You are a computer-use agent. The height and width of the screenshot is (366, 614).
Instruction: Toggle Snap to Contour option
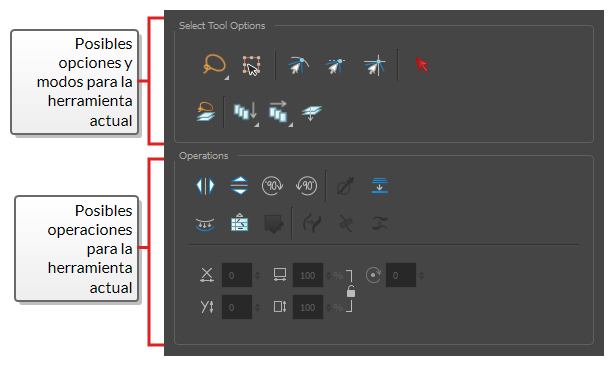click(299, 65)
